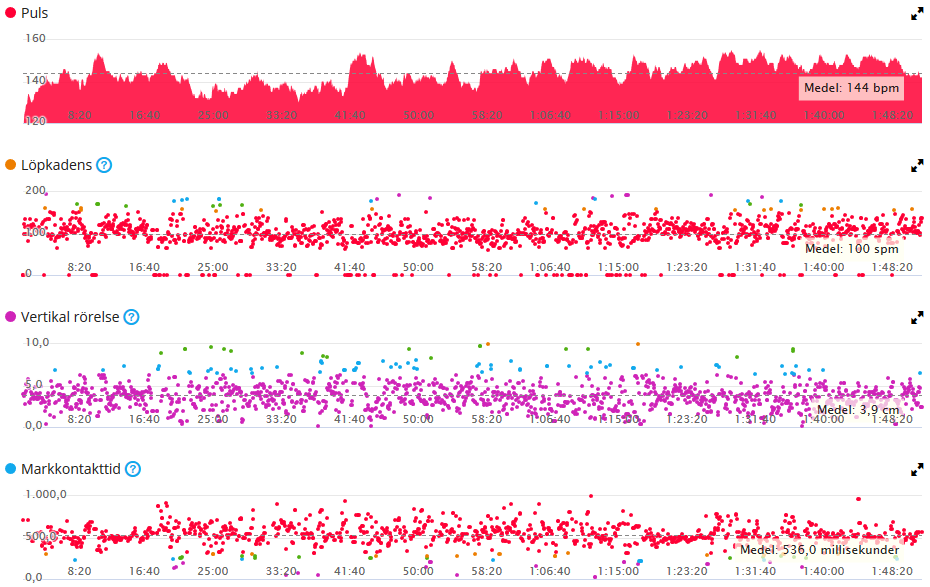Click the Medel: 144 bpm label
Image resolution: width=930 pixels, height=587 pixels.
851,88
